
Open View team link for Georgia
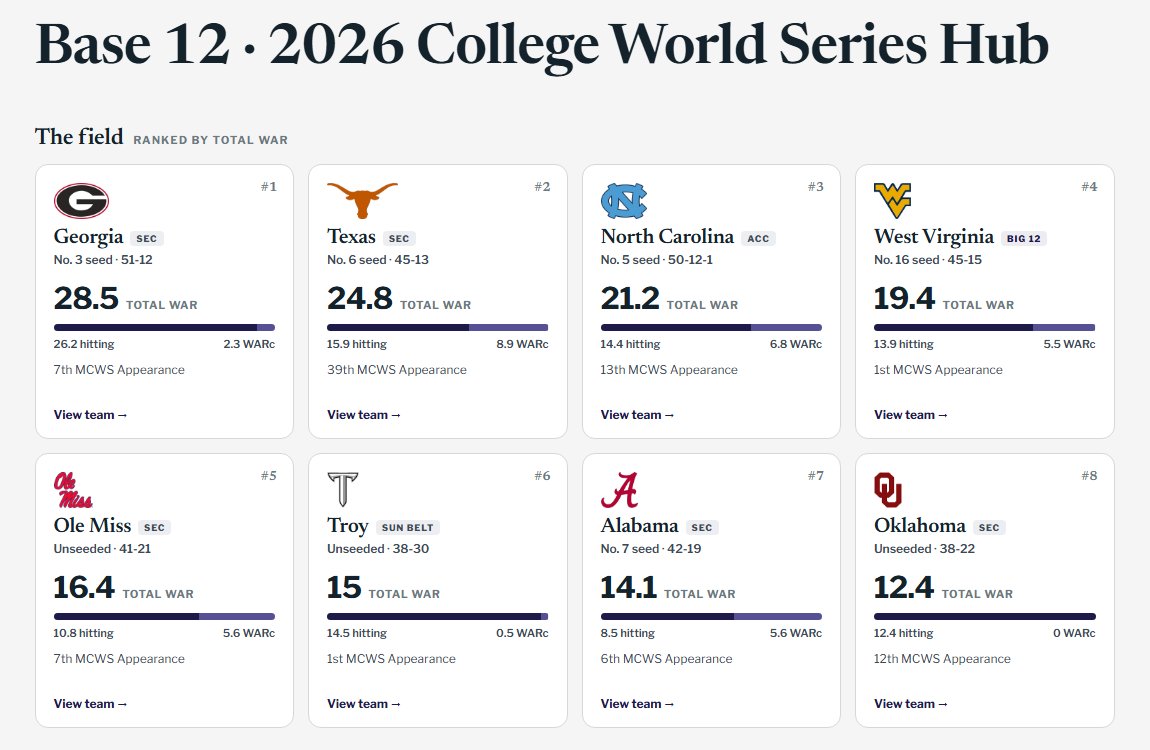(x=90, y=415)
